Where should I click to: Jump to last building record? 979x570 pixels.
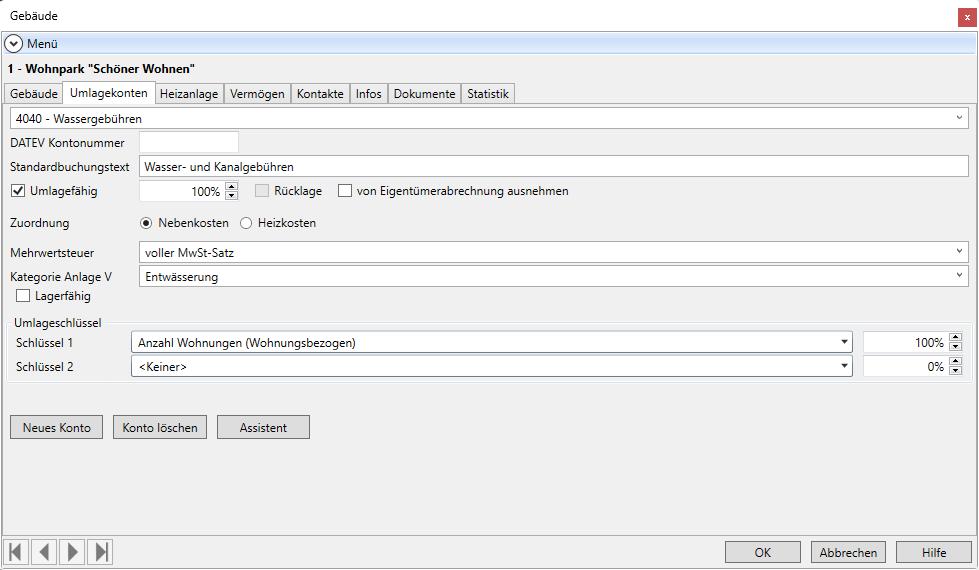[x=101, y=552]
